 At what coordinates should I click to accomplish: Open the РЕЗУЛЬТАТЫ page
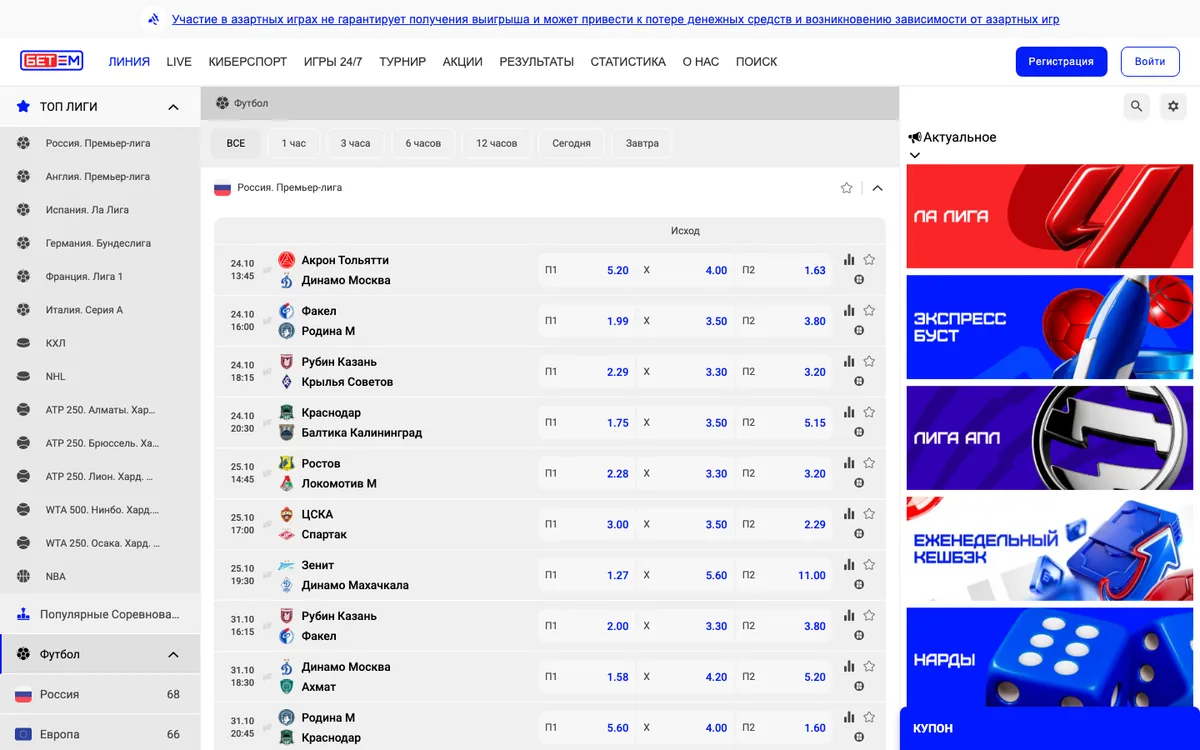coord(537,61)
